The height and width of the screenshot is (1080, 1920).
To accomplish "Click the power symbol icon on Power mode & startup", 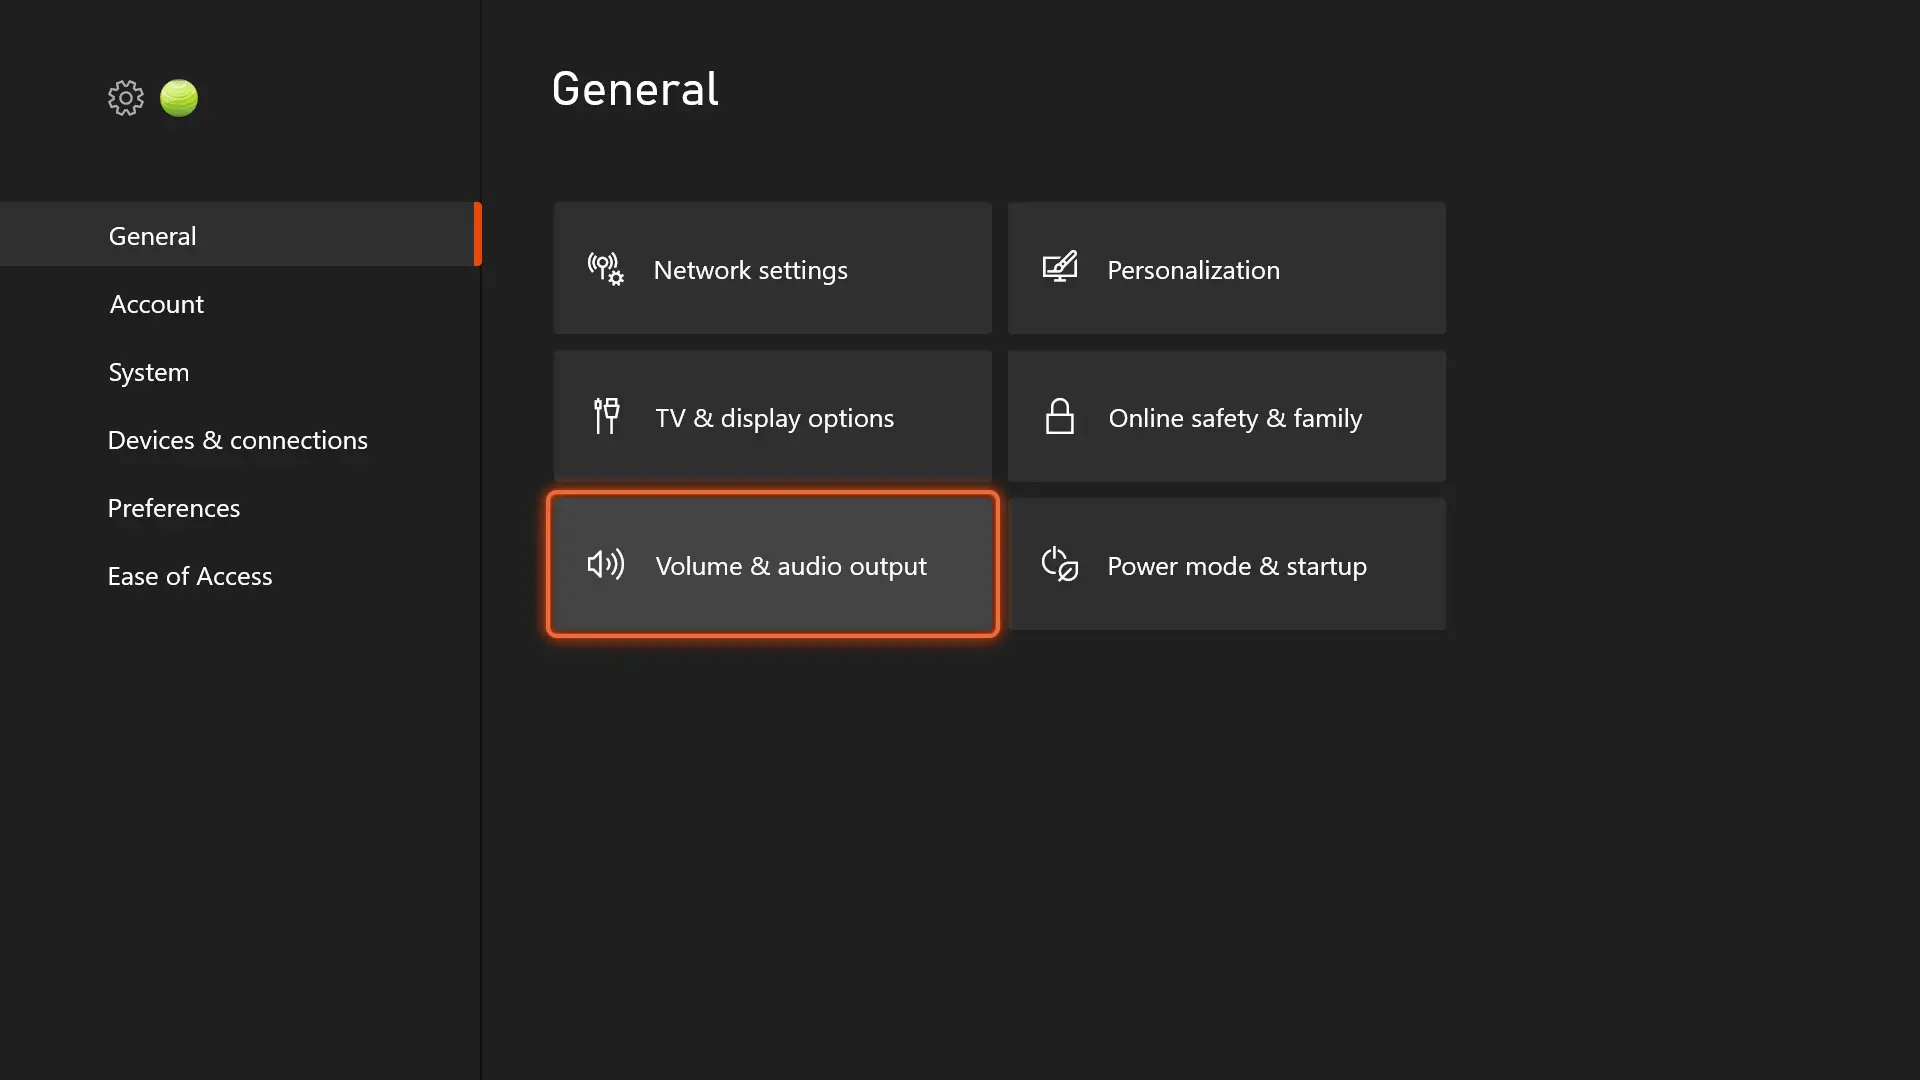I will [x=1060, y=564].
